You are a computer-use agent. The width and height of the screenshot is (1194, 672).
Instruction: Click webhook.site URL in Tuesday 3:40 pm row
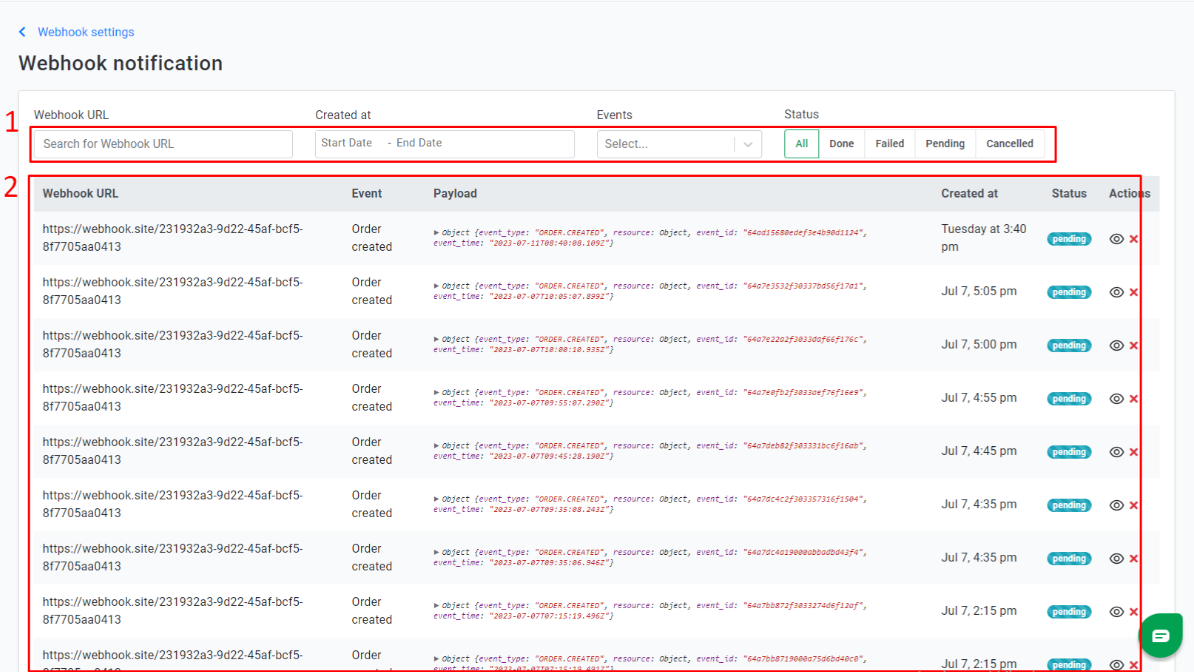tap(173, 238)
